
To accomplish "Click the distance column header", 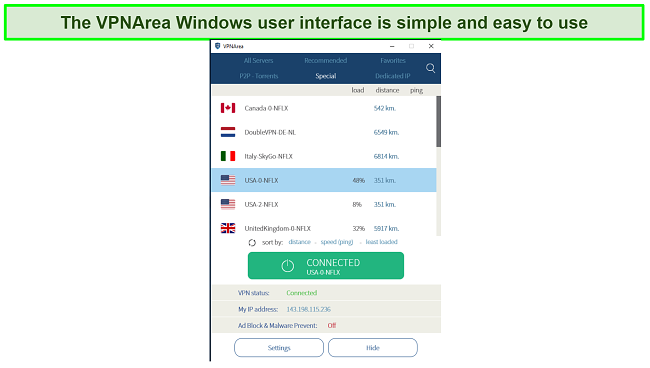I will (x=387, y=90).
